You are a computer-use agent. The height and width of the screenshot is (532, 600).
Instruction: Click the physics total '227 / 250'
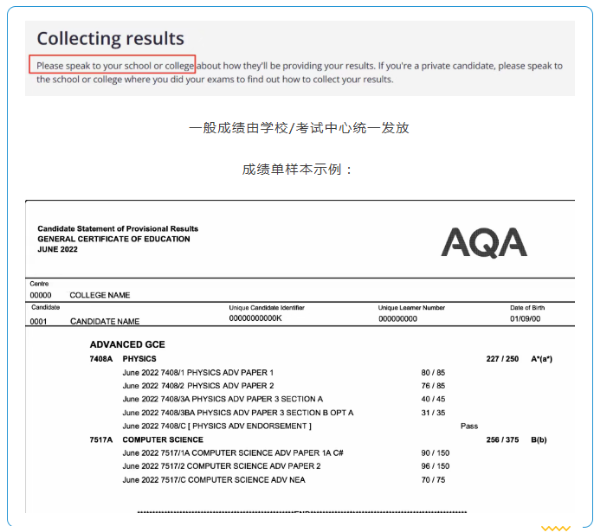tap(502, 359)
